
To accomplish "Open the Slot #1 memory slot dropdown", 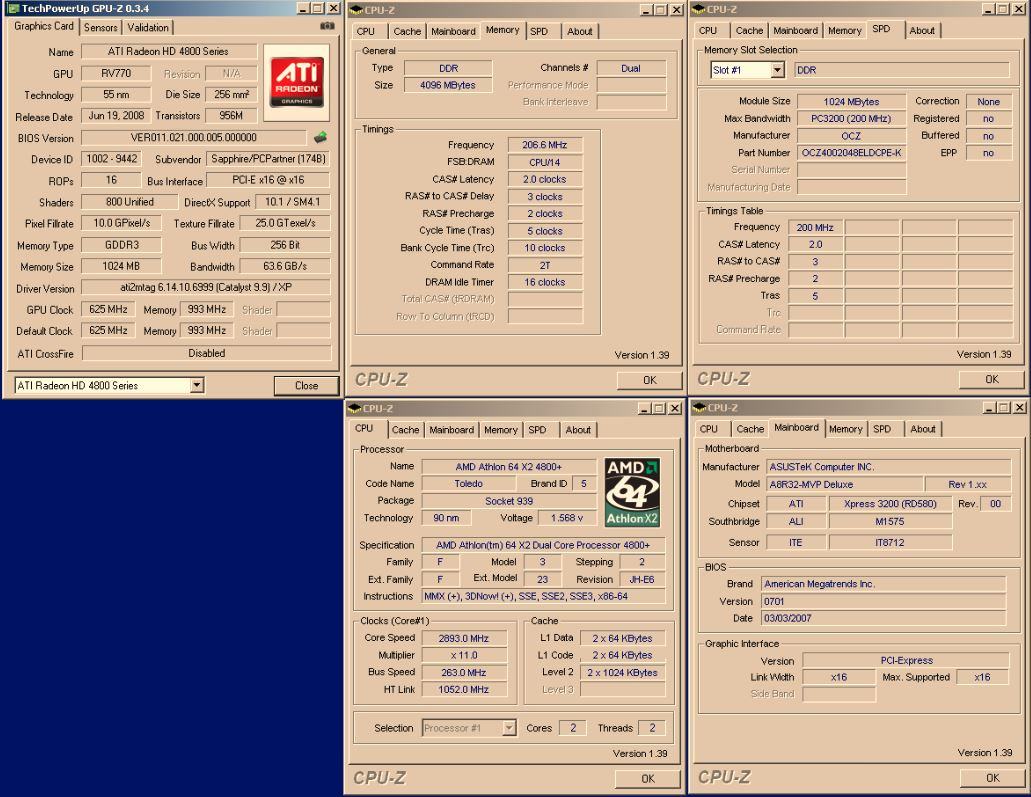I will 777,70.
